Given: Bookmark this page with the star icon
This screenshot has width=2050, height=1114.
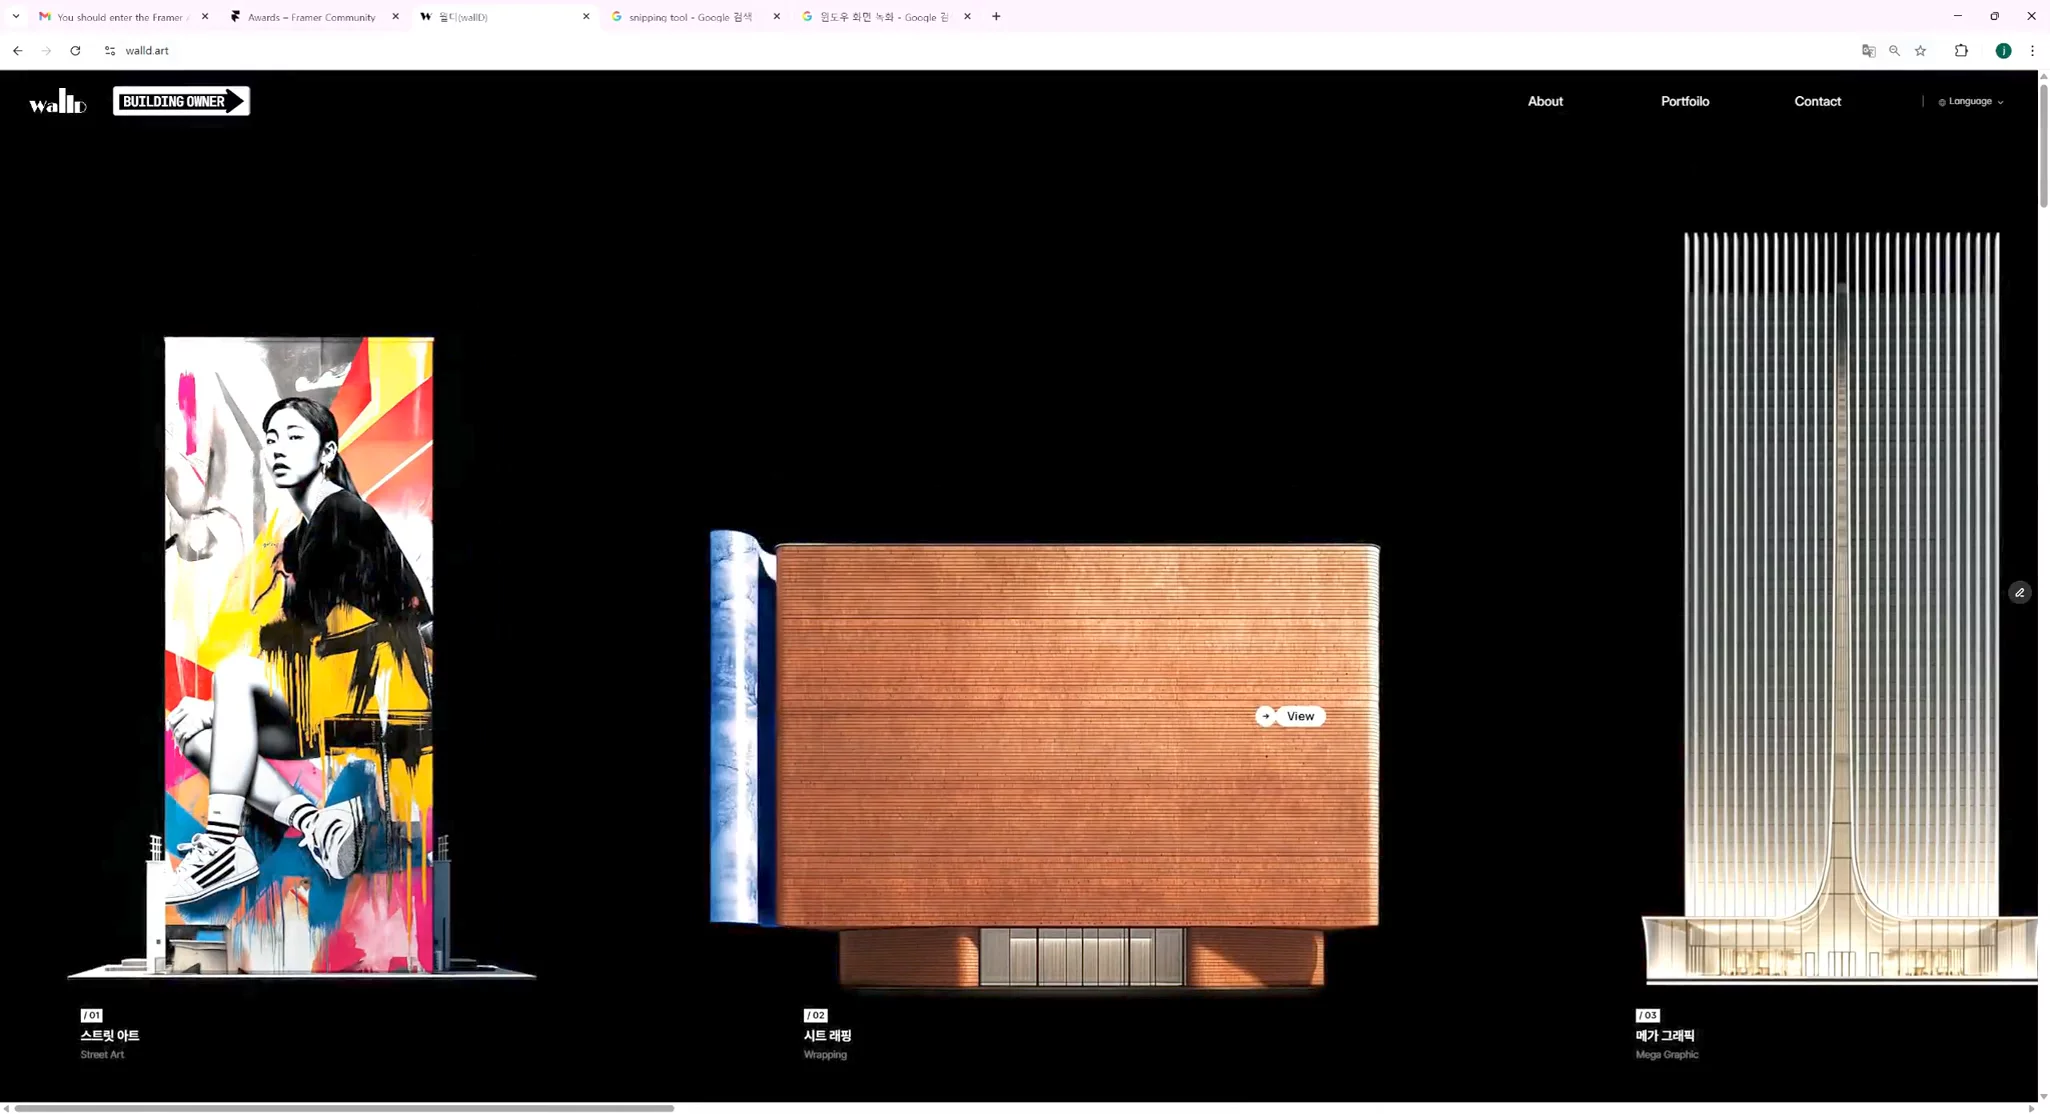Looking at the screenshot, I should click(1920, 51).
